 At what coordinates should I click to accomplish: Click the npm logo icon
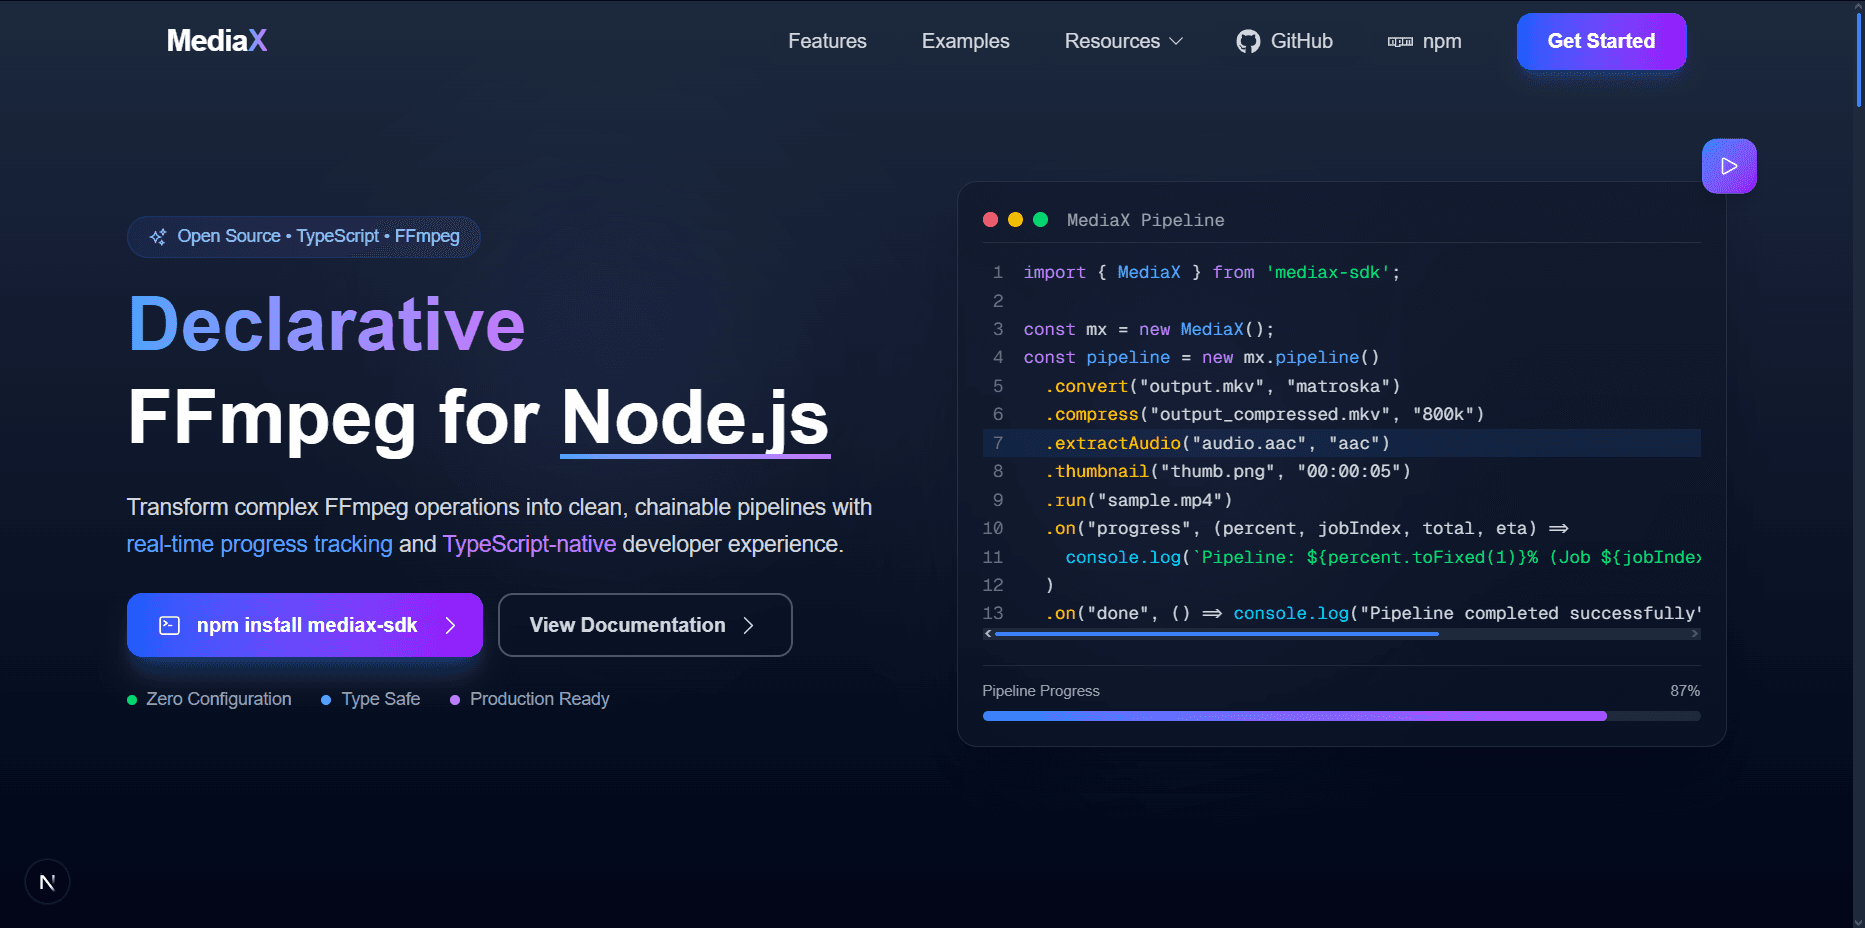1400,42
